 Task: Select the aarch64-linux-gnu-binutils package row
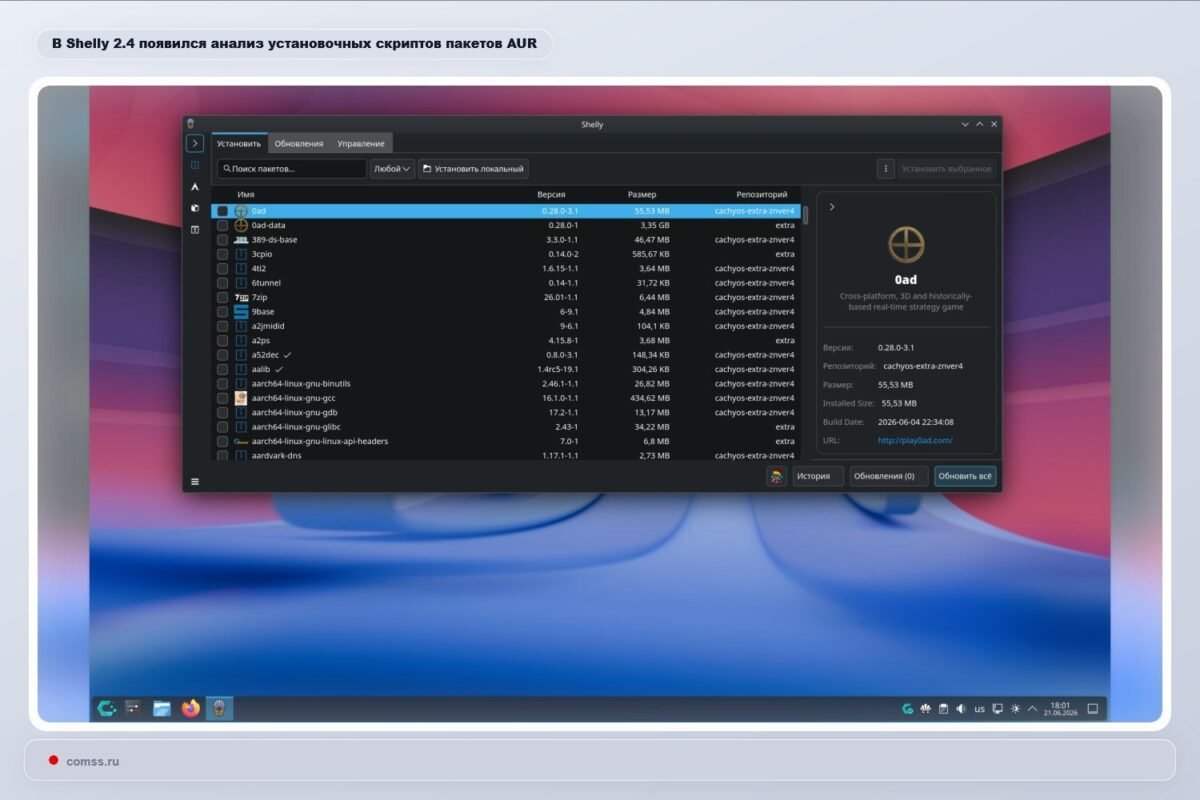pyautogui.click(x=506, y=384)
